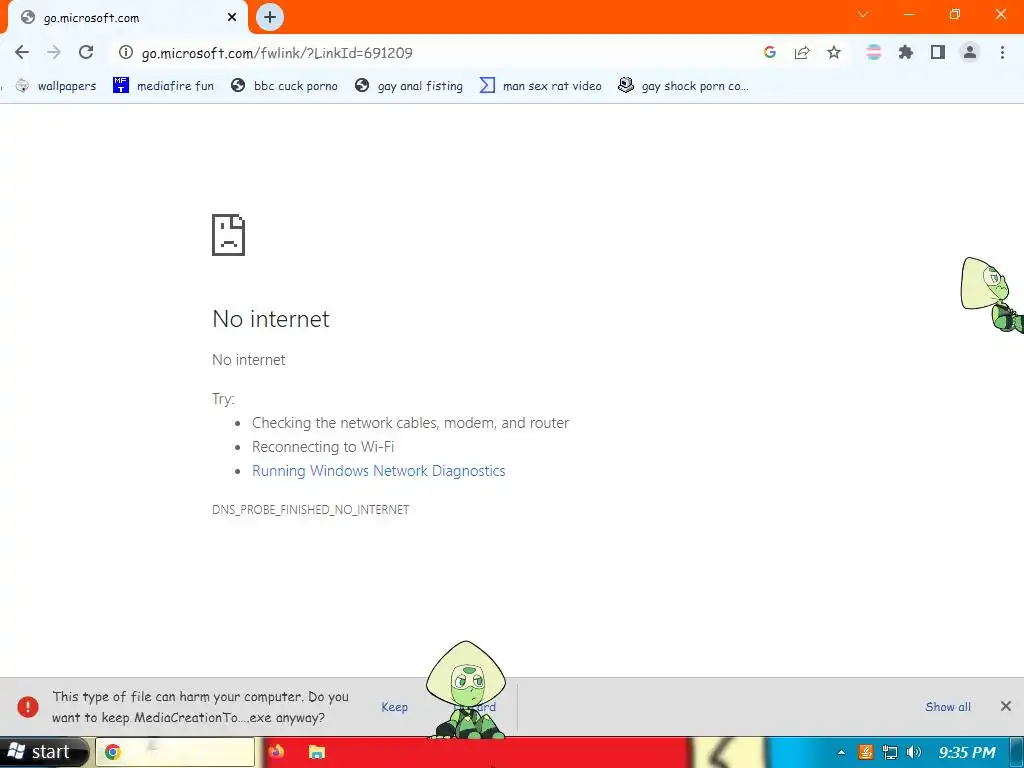Restore down the Chrome window

tap(955, 14)
